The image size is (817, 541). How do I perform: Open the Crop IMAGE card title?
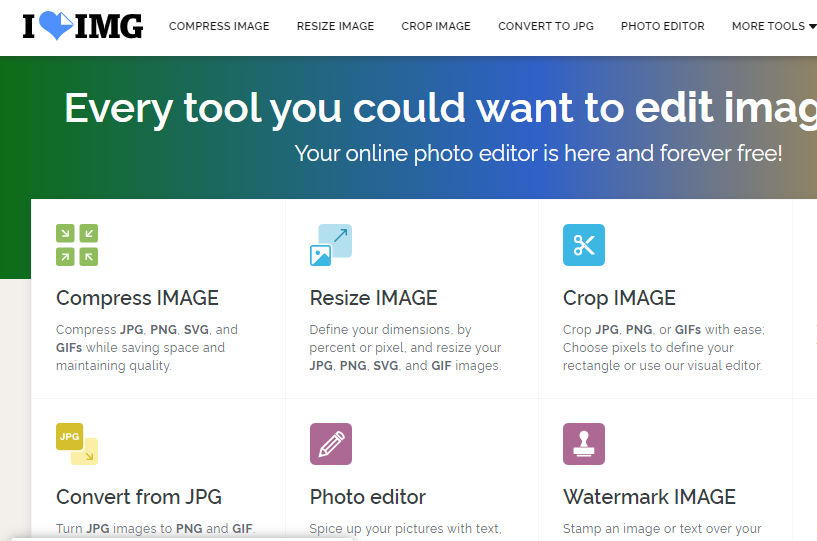(619, 298)
